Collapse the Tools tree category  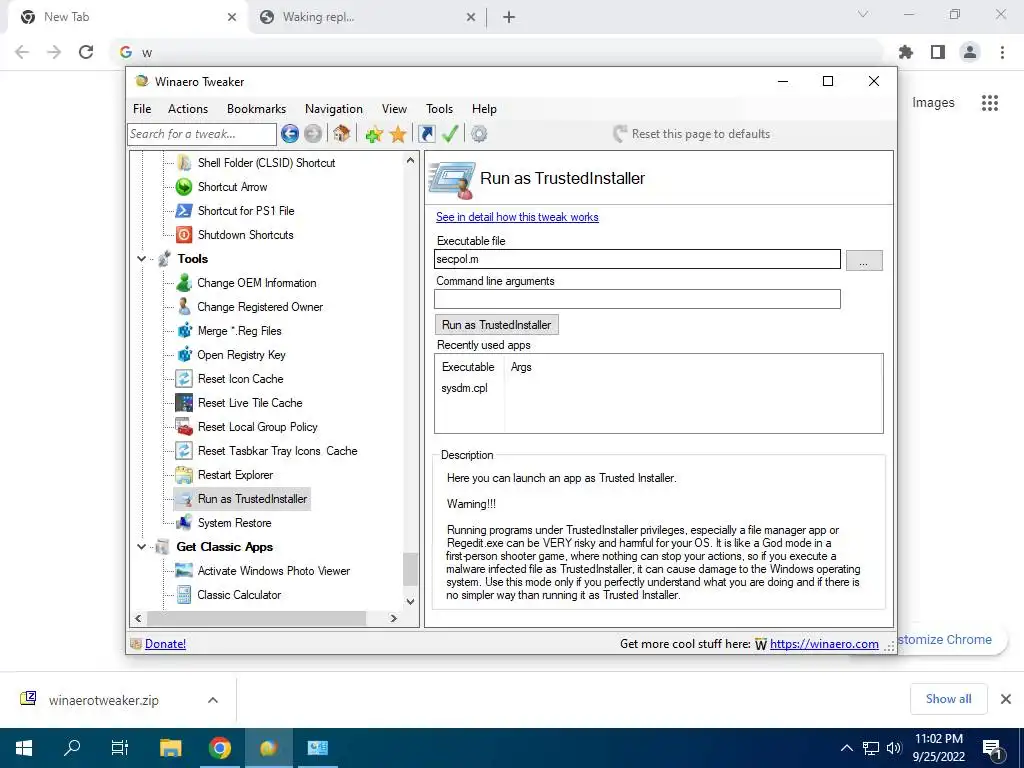(x=141, y=259)
